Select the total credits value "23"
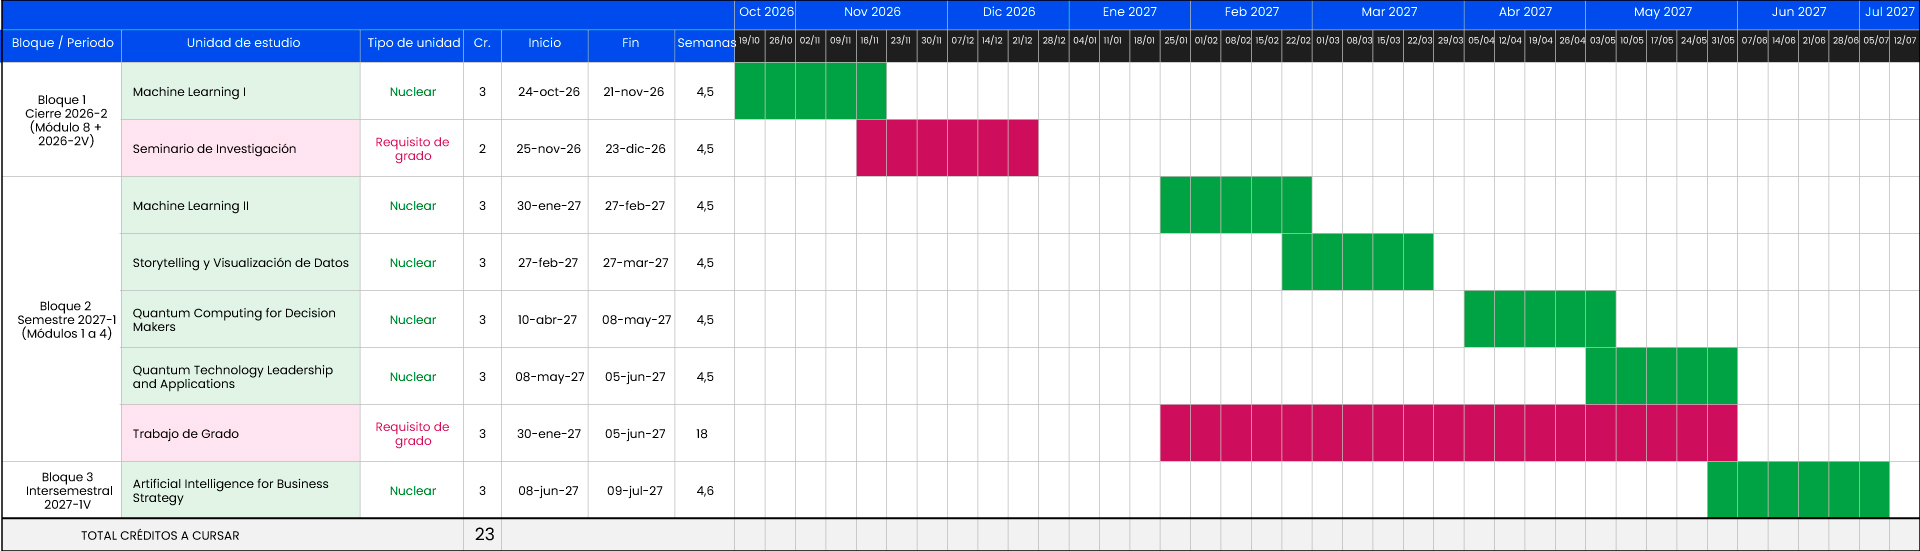Viewport: 1920px width, 551px height. 484,534
